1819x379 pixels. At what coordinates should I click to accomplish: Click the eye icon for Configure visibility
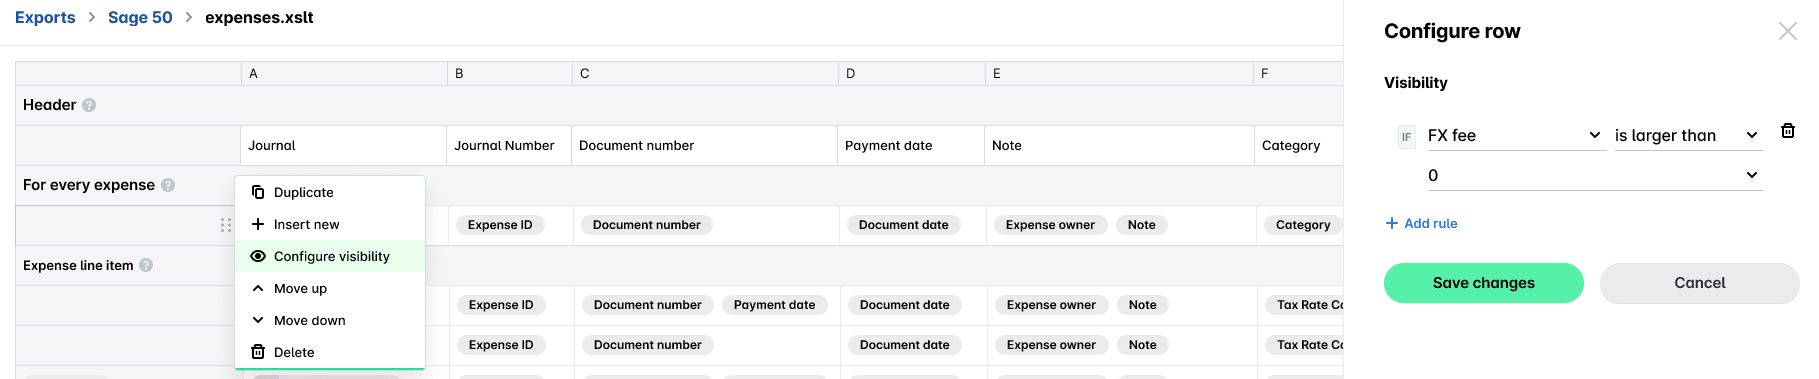pos(258,256)
